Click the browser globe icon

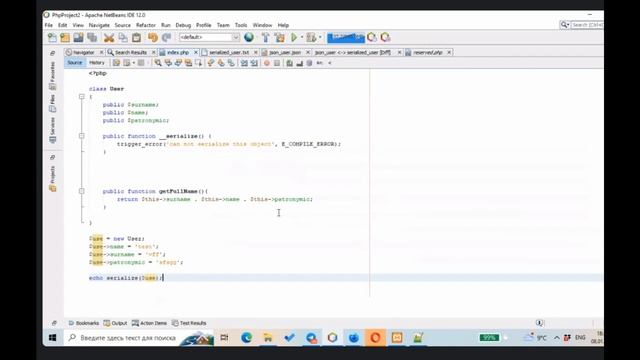249,38
